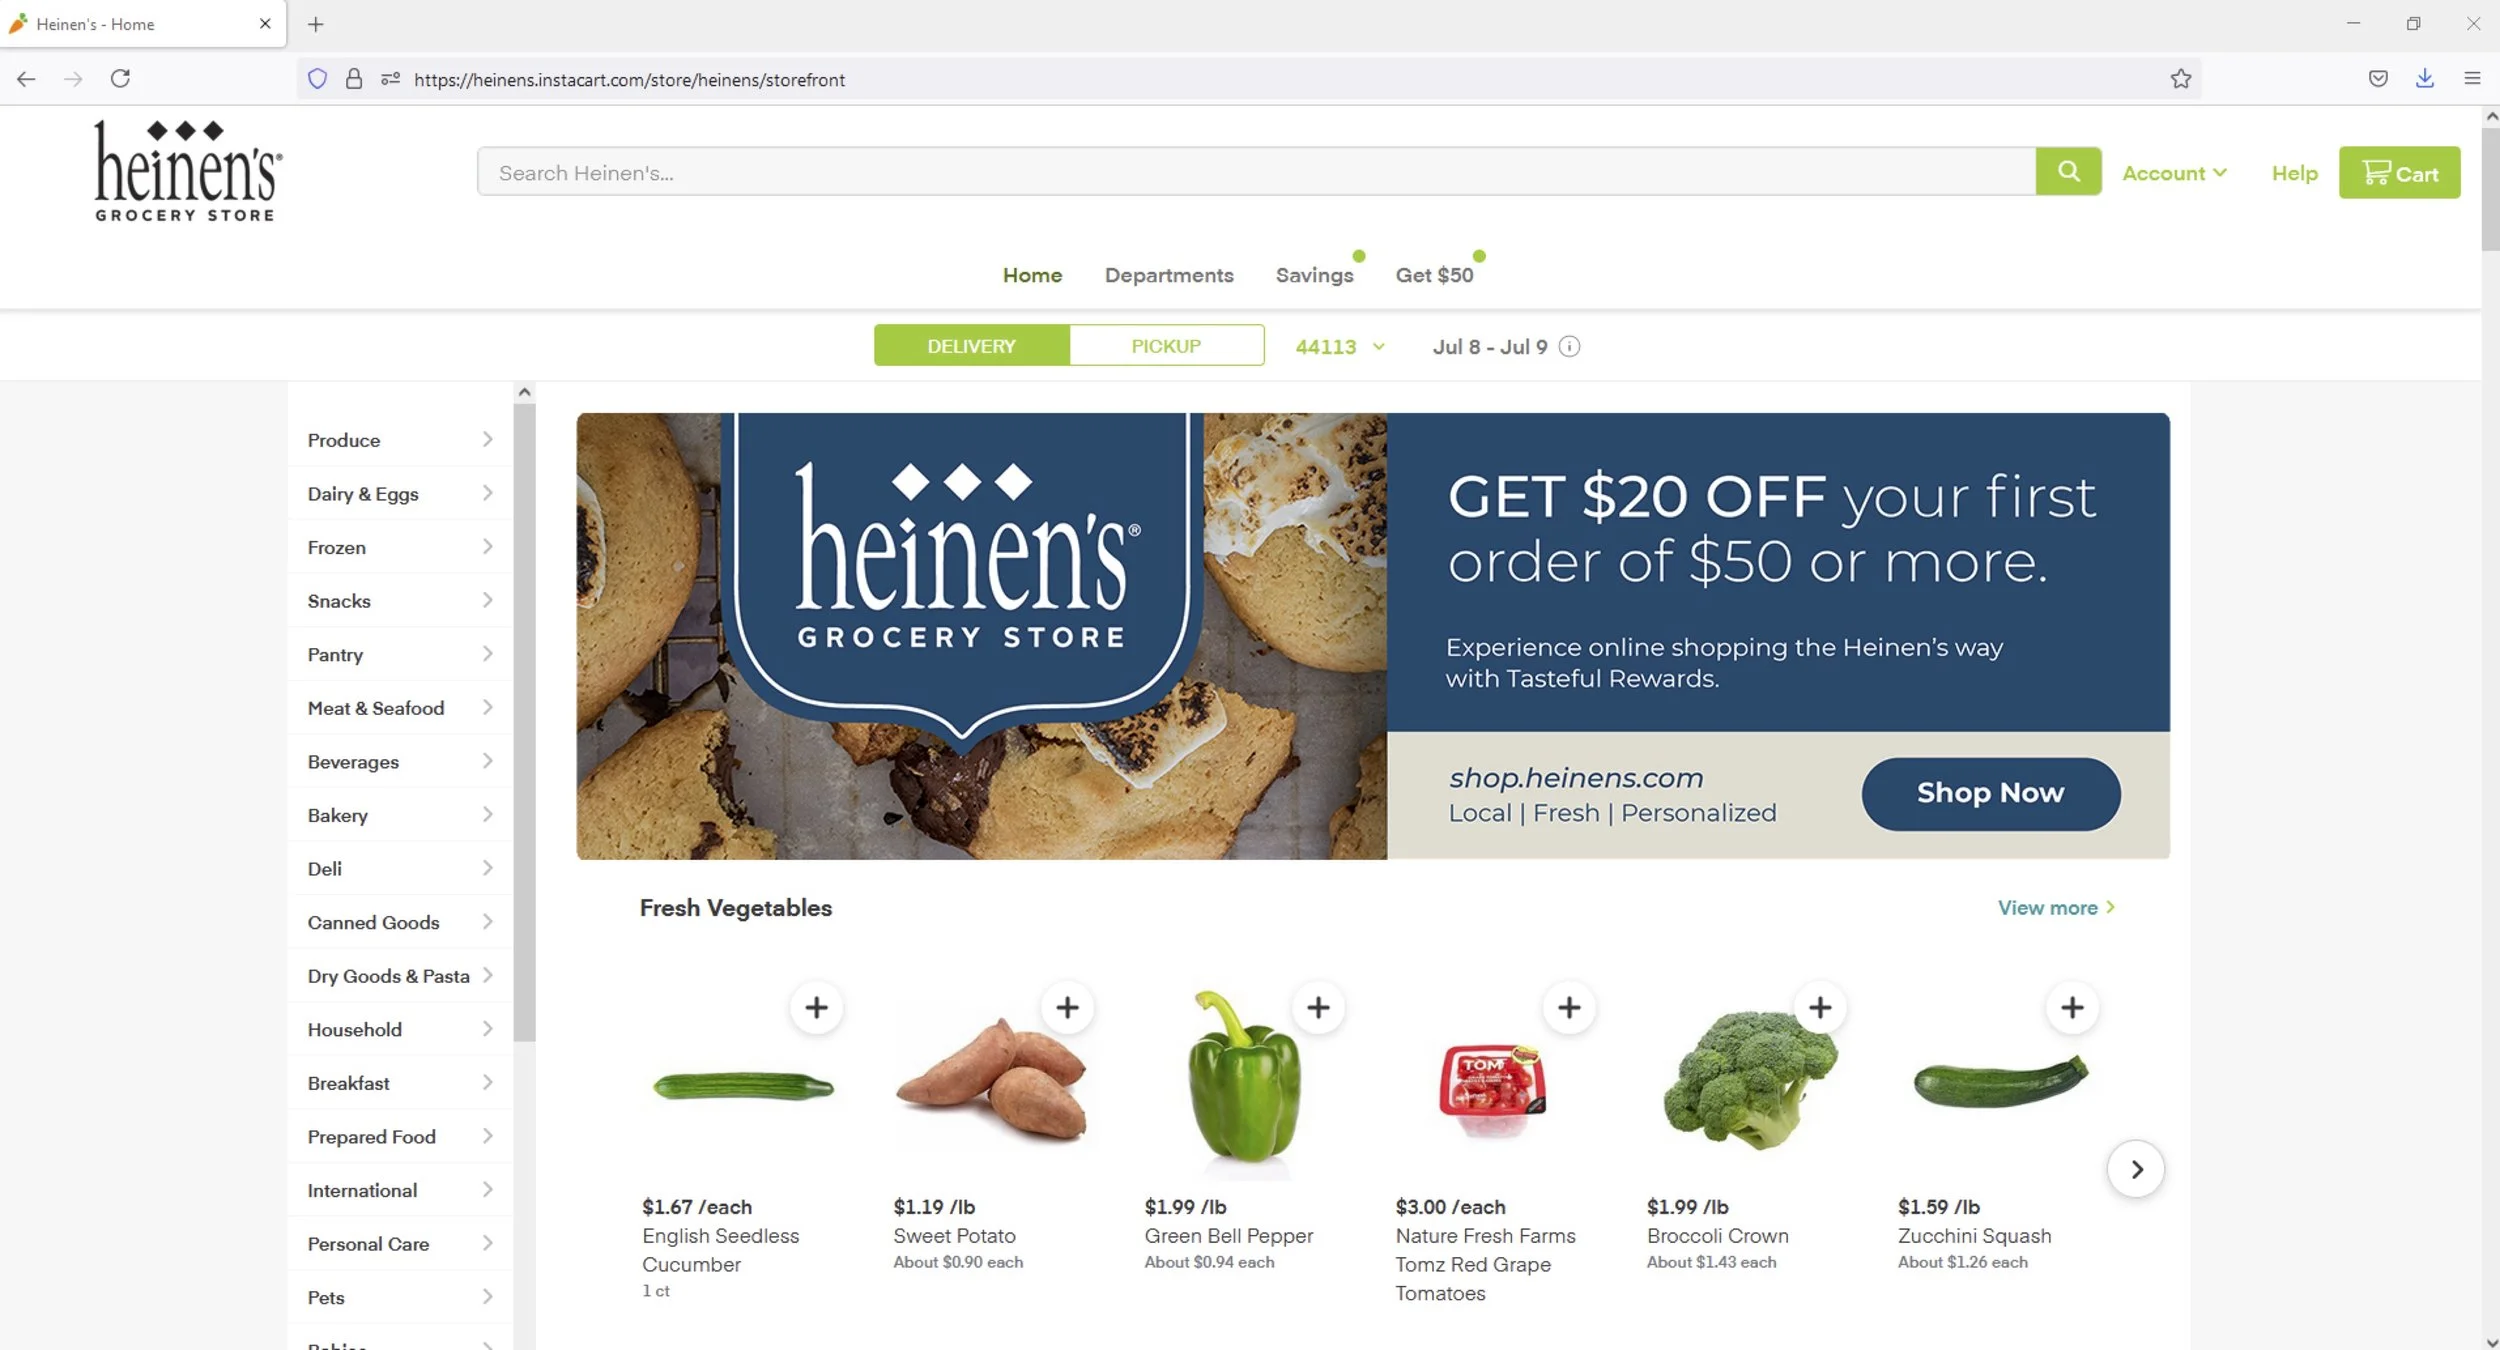2500x1350 pixels.
Task: Click the green search magnifier button
Action: [2068, 172]
